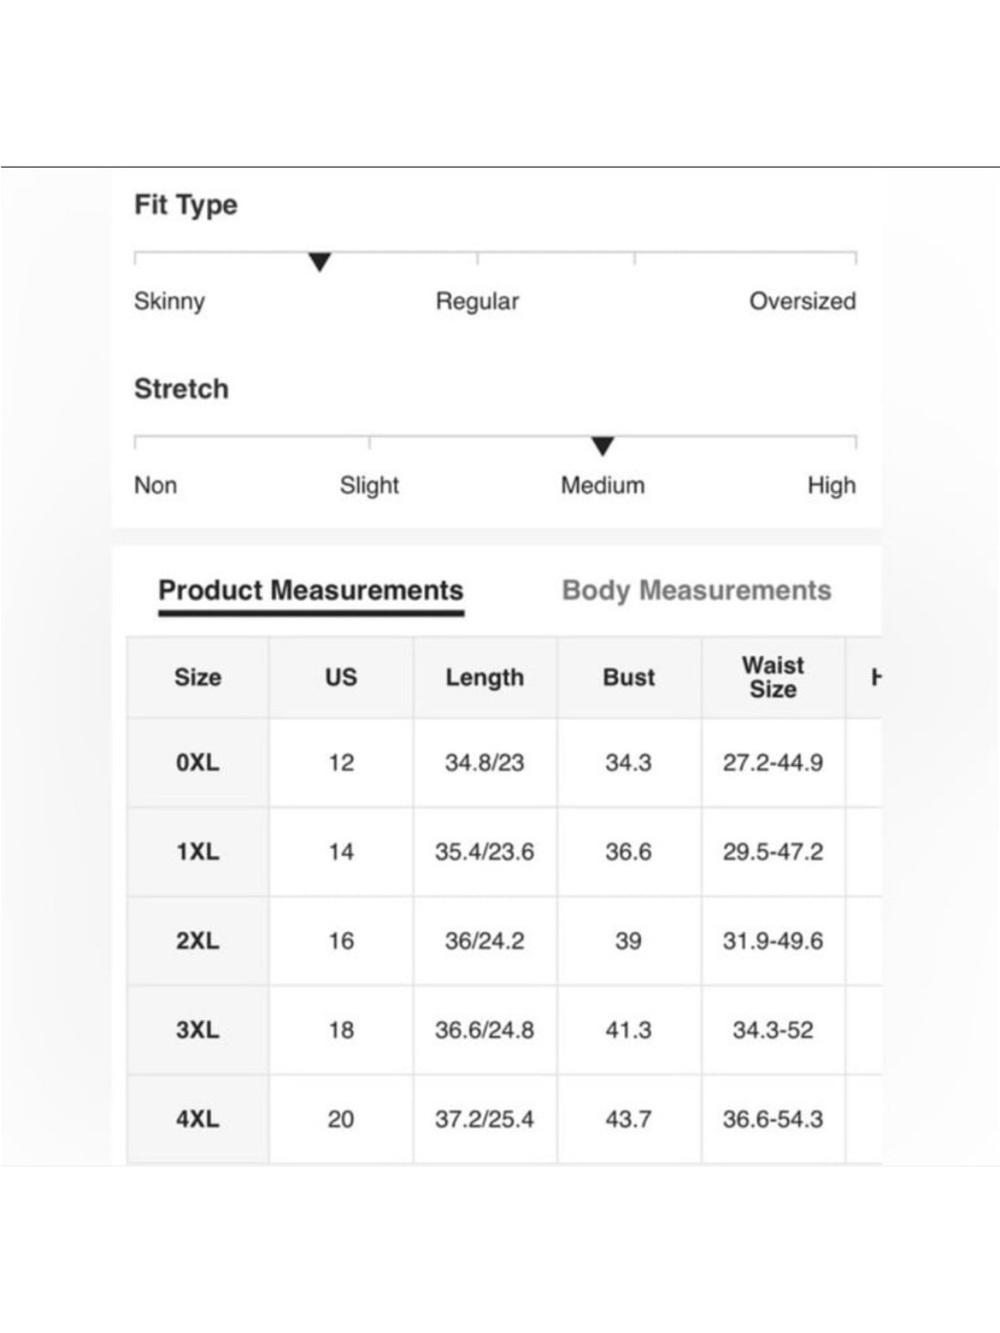Viewport: 1000px width, 1333px height.
Task: Click the Bust column header
Action: [x=629, y=677]
